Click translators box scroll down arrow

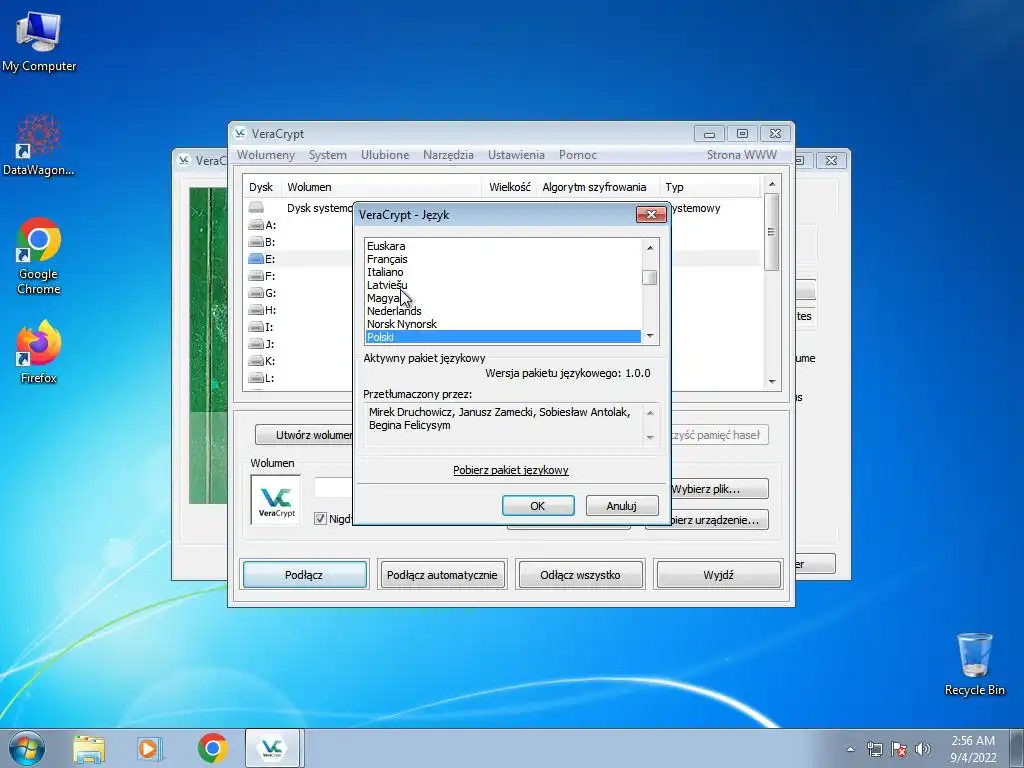(x=650, y=437)
